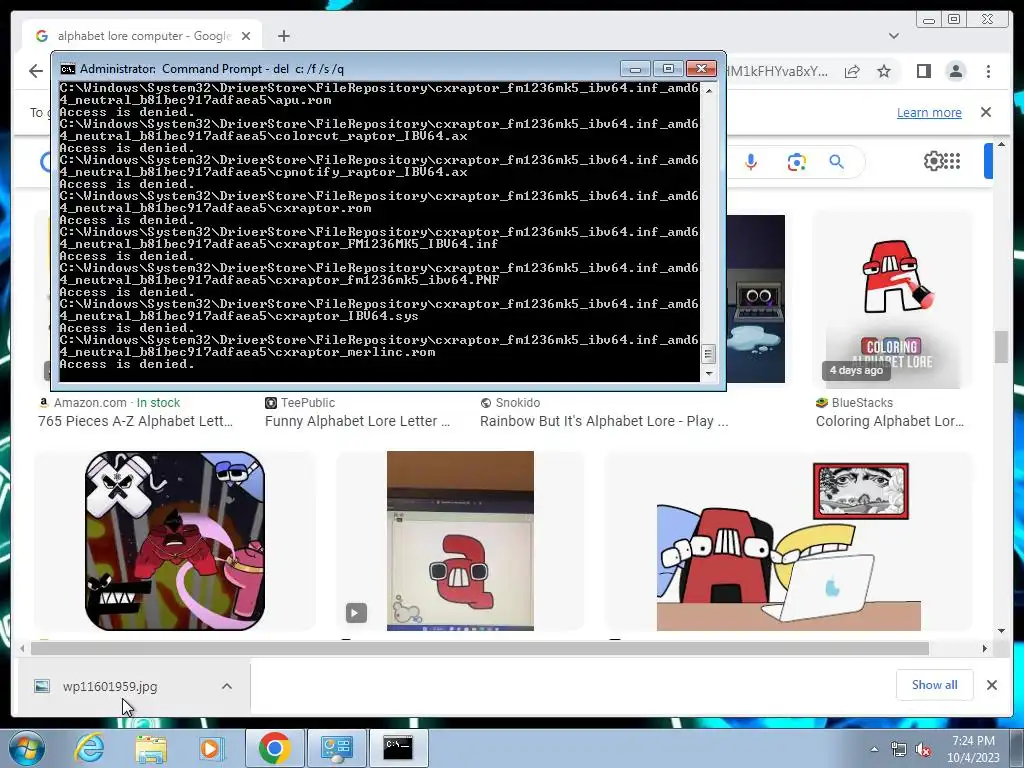The width and height of the screenshot is (1024, 768).
Task: Close the alphabet lore computer tab
Action: (x=246, y=36)
